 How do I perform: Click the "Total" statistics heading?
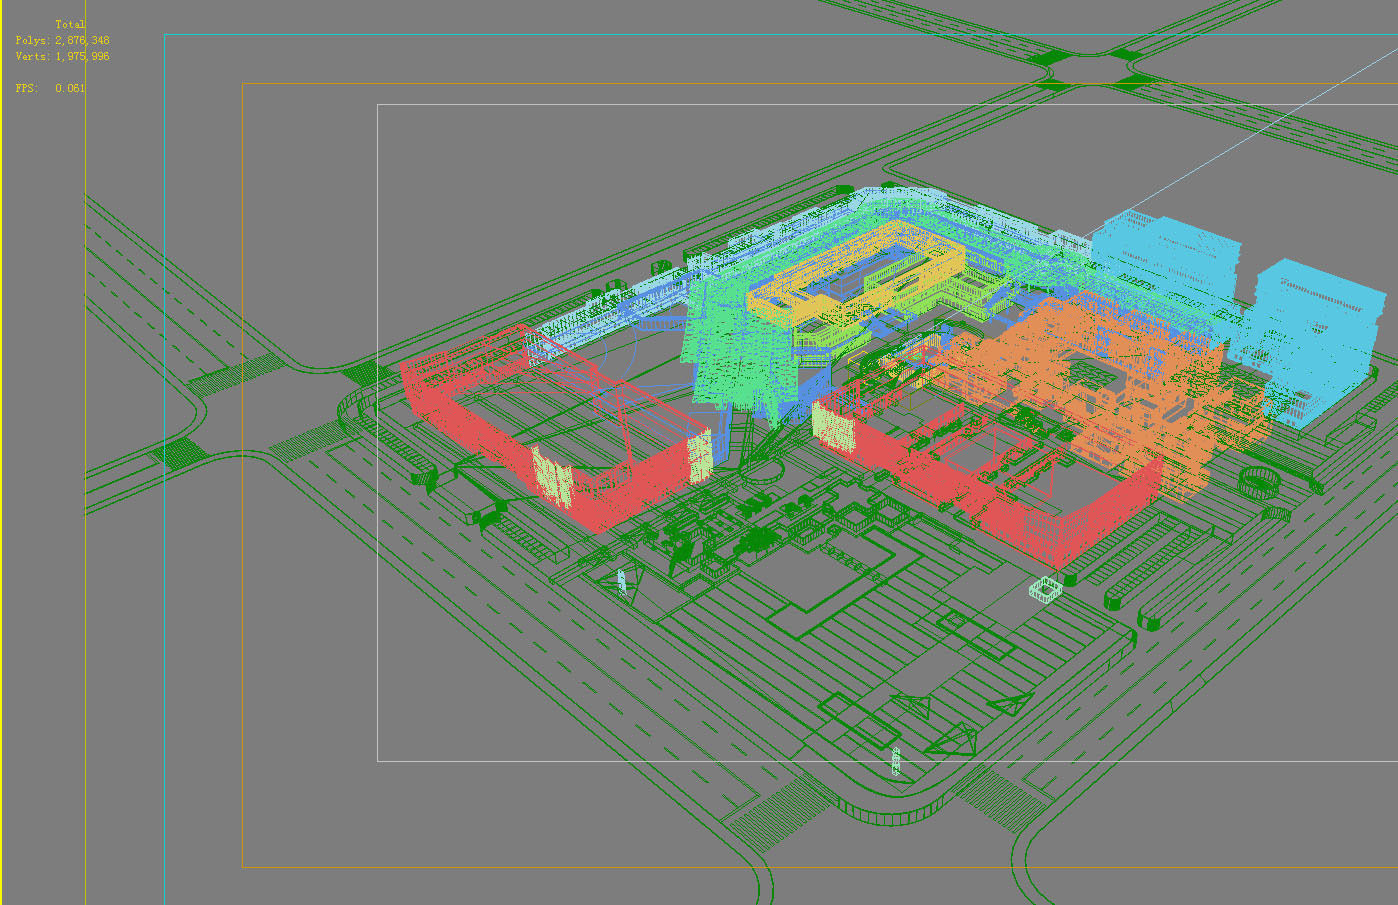tap(70, 24)
